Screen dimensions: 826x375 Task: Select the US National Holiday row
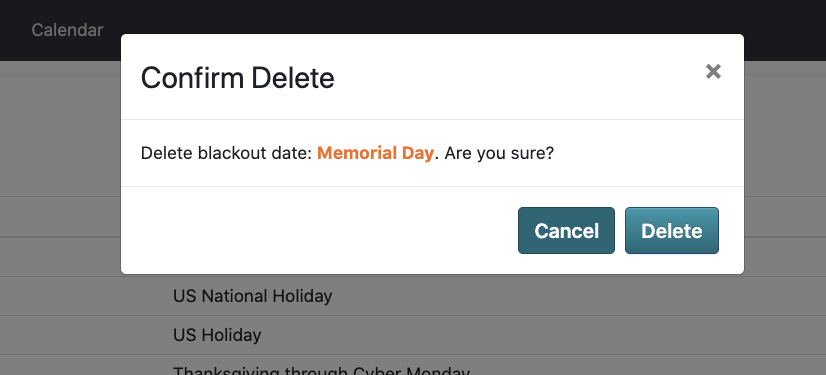click(x=413, y=296)
